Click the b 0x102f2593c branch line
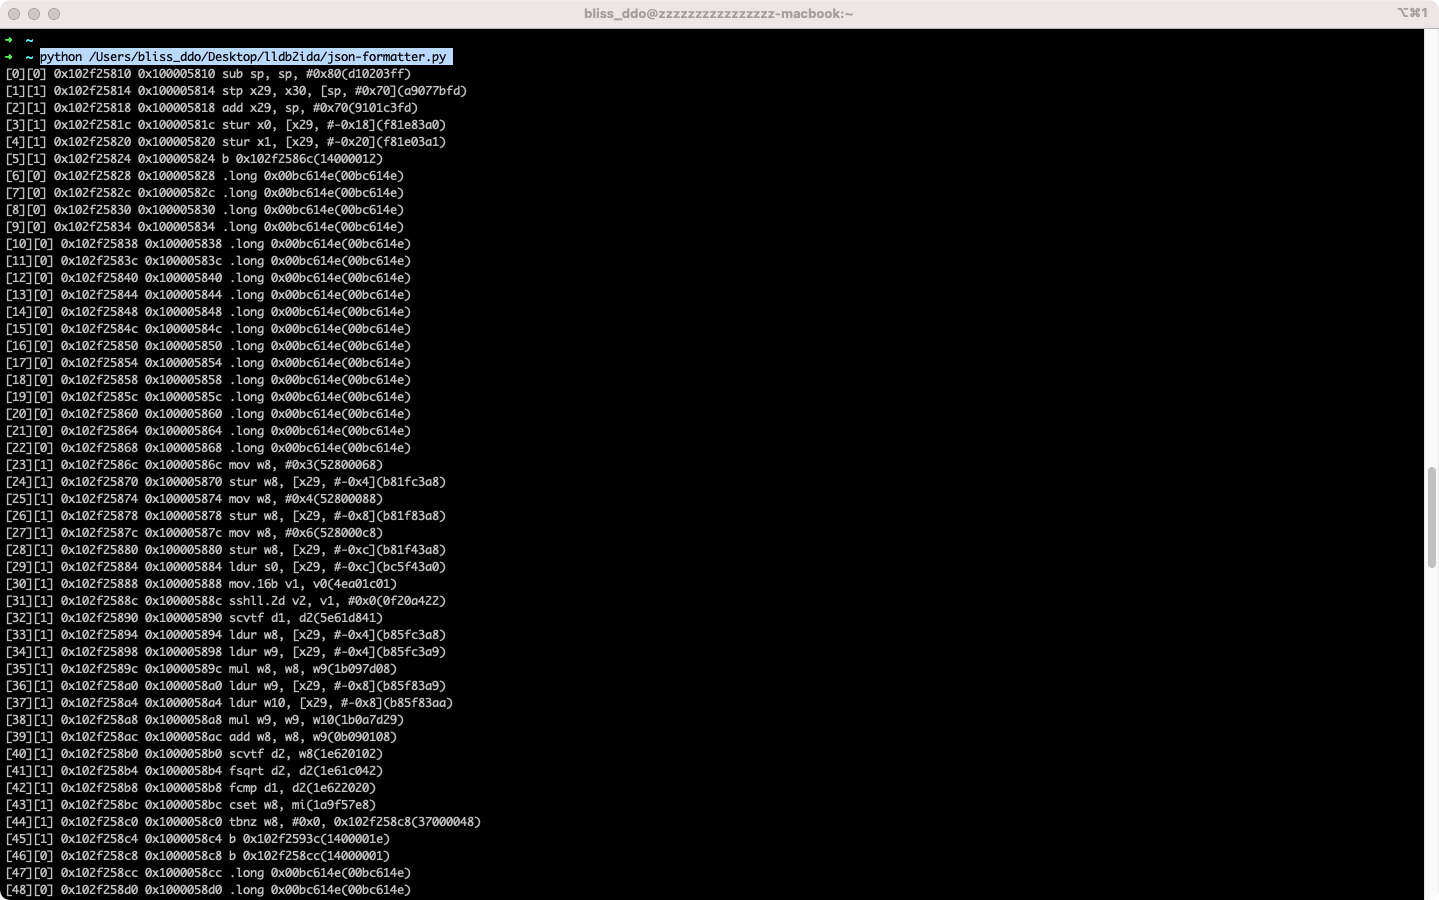Screen dimensions: 1439x900 (x=198, y=839)
